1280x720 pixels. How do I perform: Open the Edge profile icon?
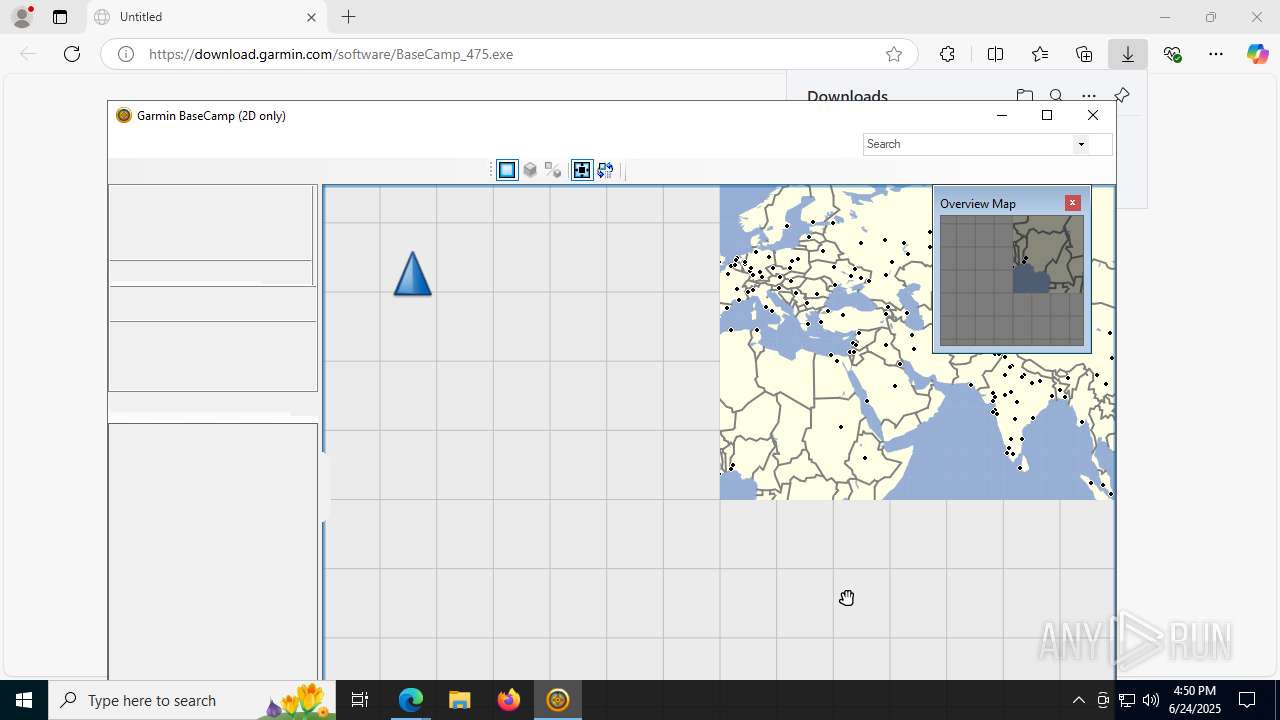coord(22,16)
